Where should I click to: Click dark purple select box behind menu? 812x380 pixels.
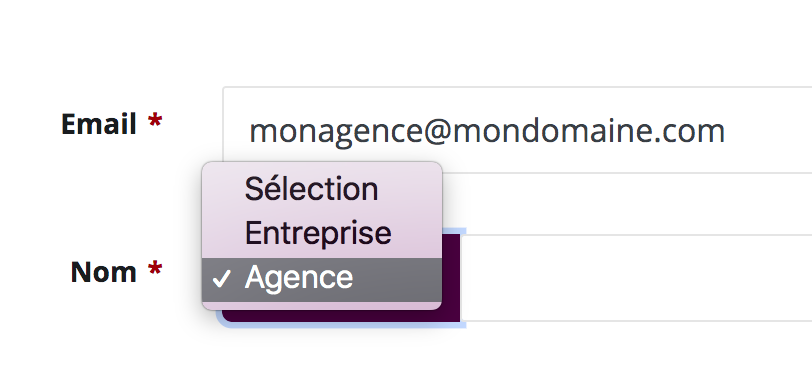451,277
